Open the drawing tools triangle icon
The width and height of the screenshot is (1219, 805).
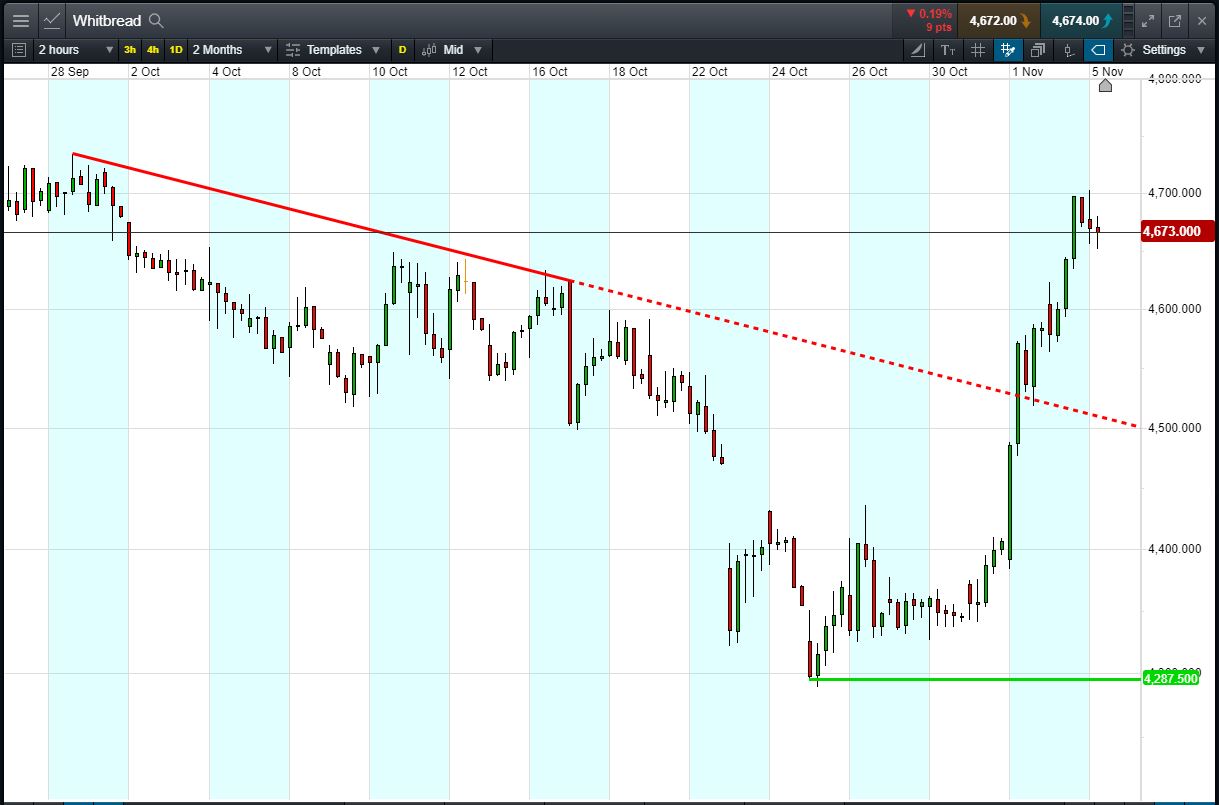pyautogui.click(x=920, y=50)
